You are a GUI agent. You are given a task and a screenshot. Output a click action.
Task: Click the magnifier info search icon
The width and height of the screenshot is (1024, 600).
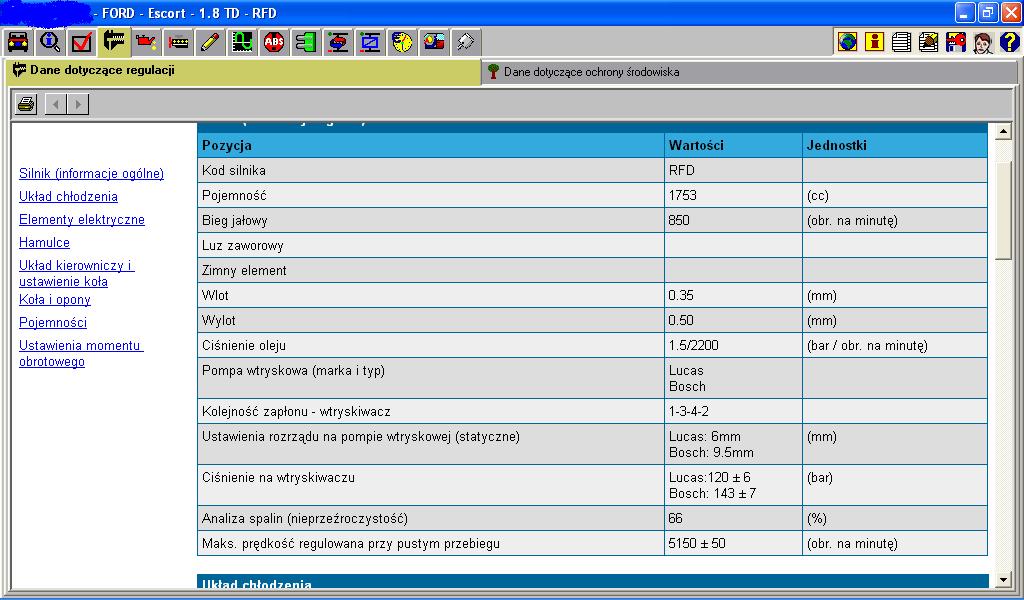coord(50,42)
